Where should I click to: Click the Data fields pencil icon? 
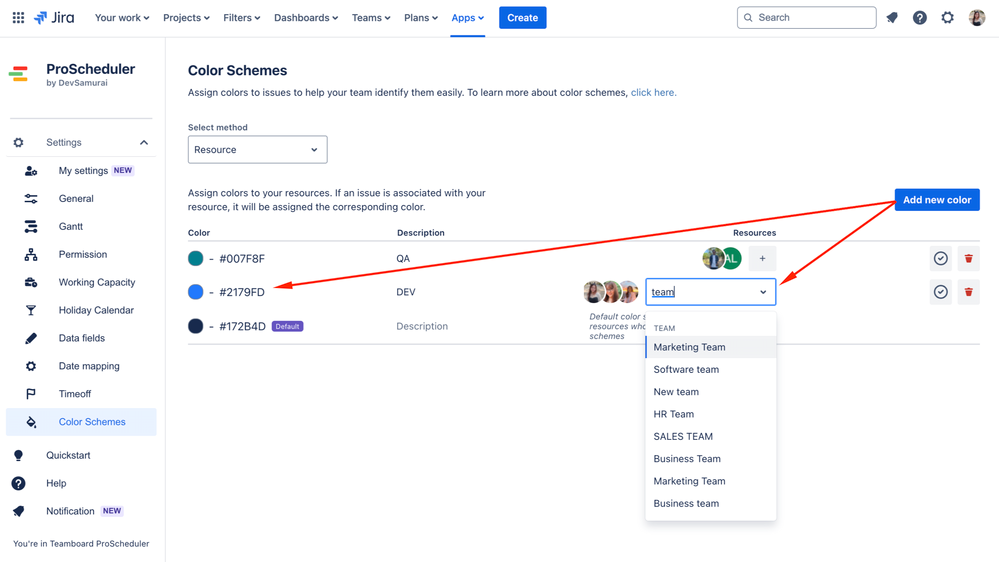tap(31, 338)
